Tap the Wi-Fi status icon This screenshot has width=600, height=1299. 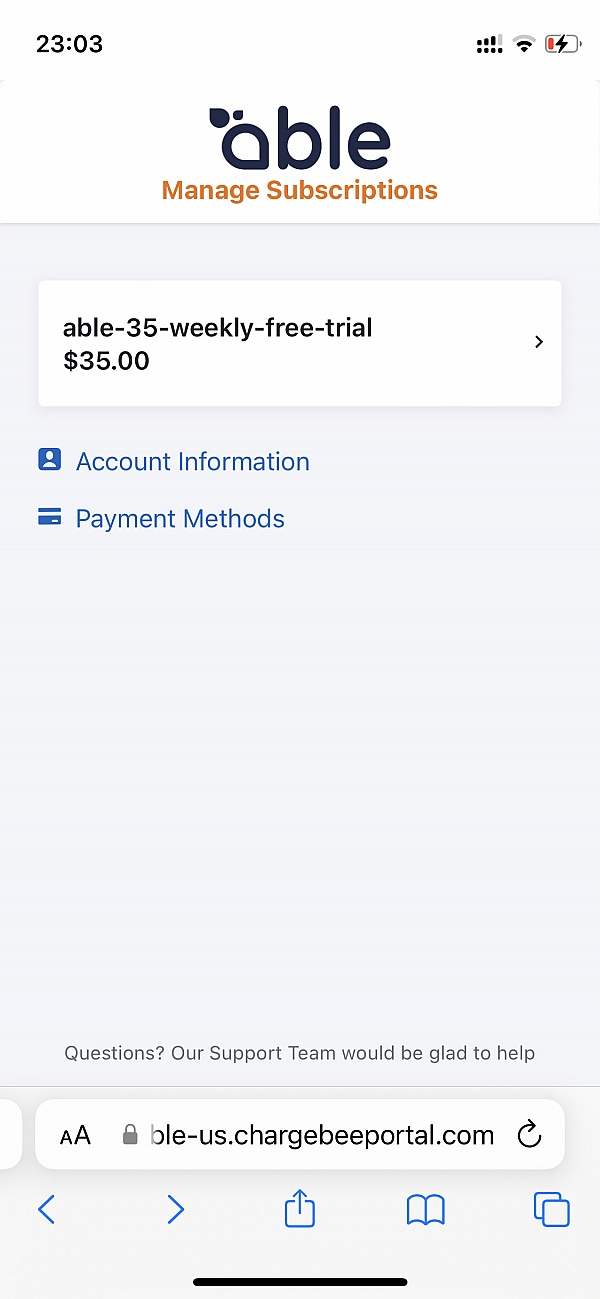(524, 43)
